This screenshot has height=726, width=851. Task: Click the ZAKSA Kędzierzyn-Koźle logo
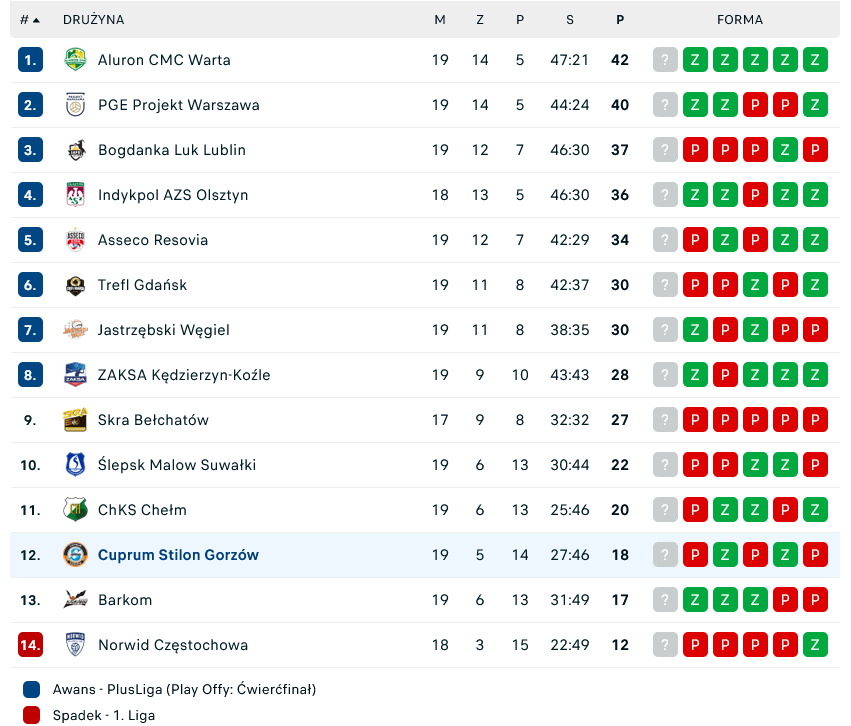click(x=75, y=375)
